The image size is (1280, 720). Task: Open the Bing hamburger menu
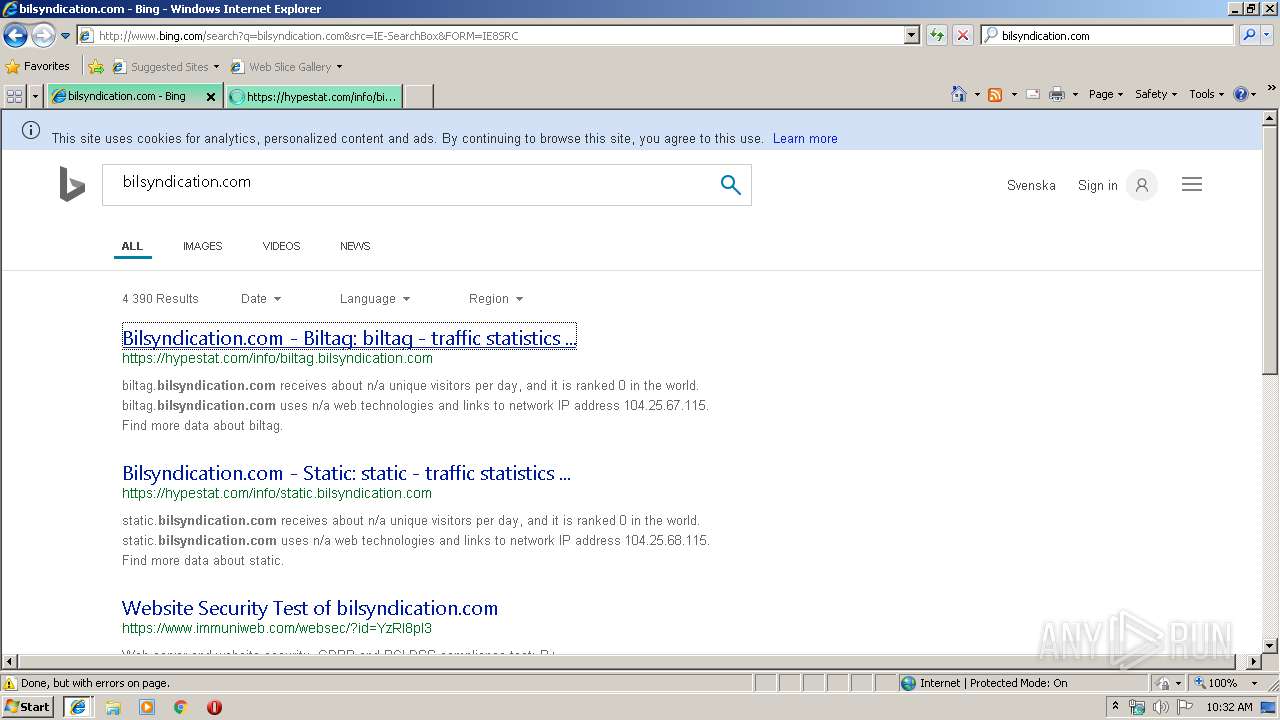click(x=1191, y=184)
